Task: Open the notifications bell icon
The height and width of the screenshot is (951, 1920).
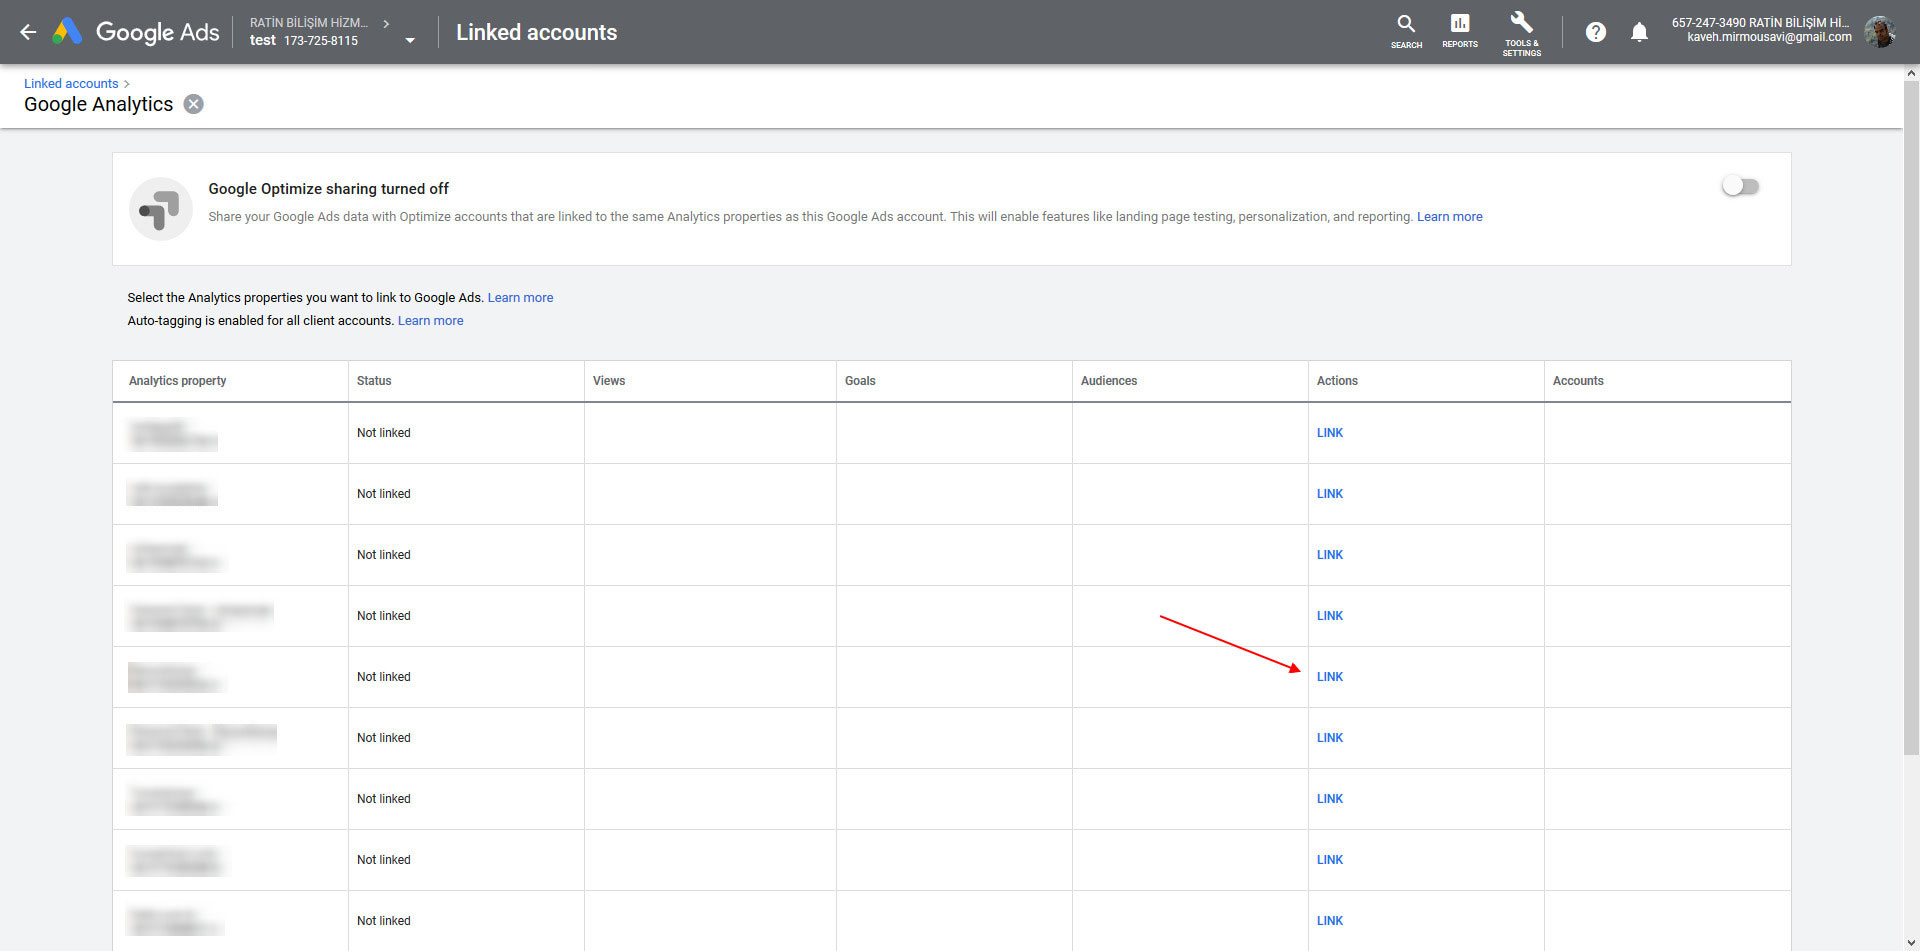Action: (1639, 32)
